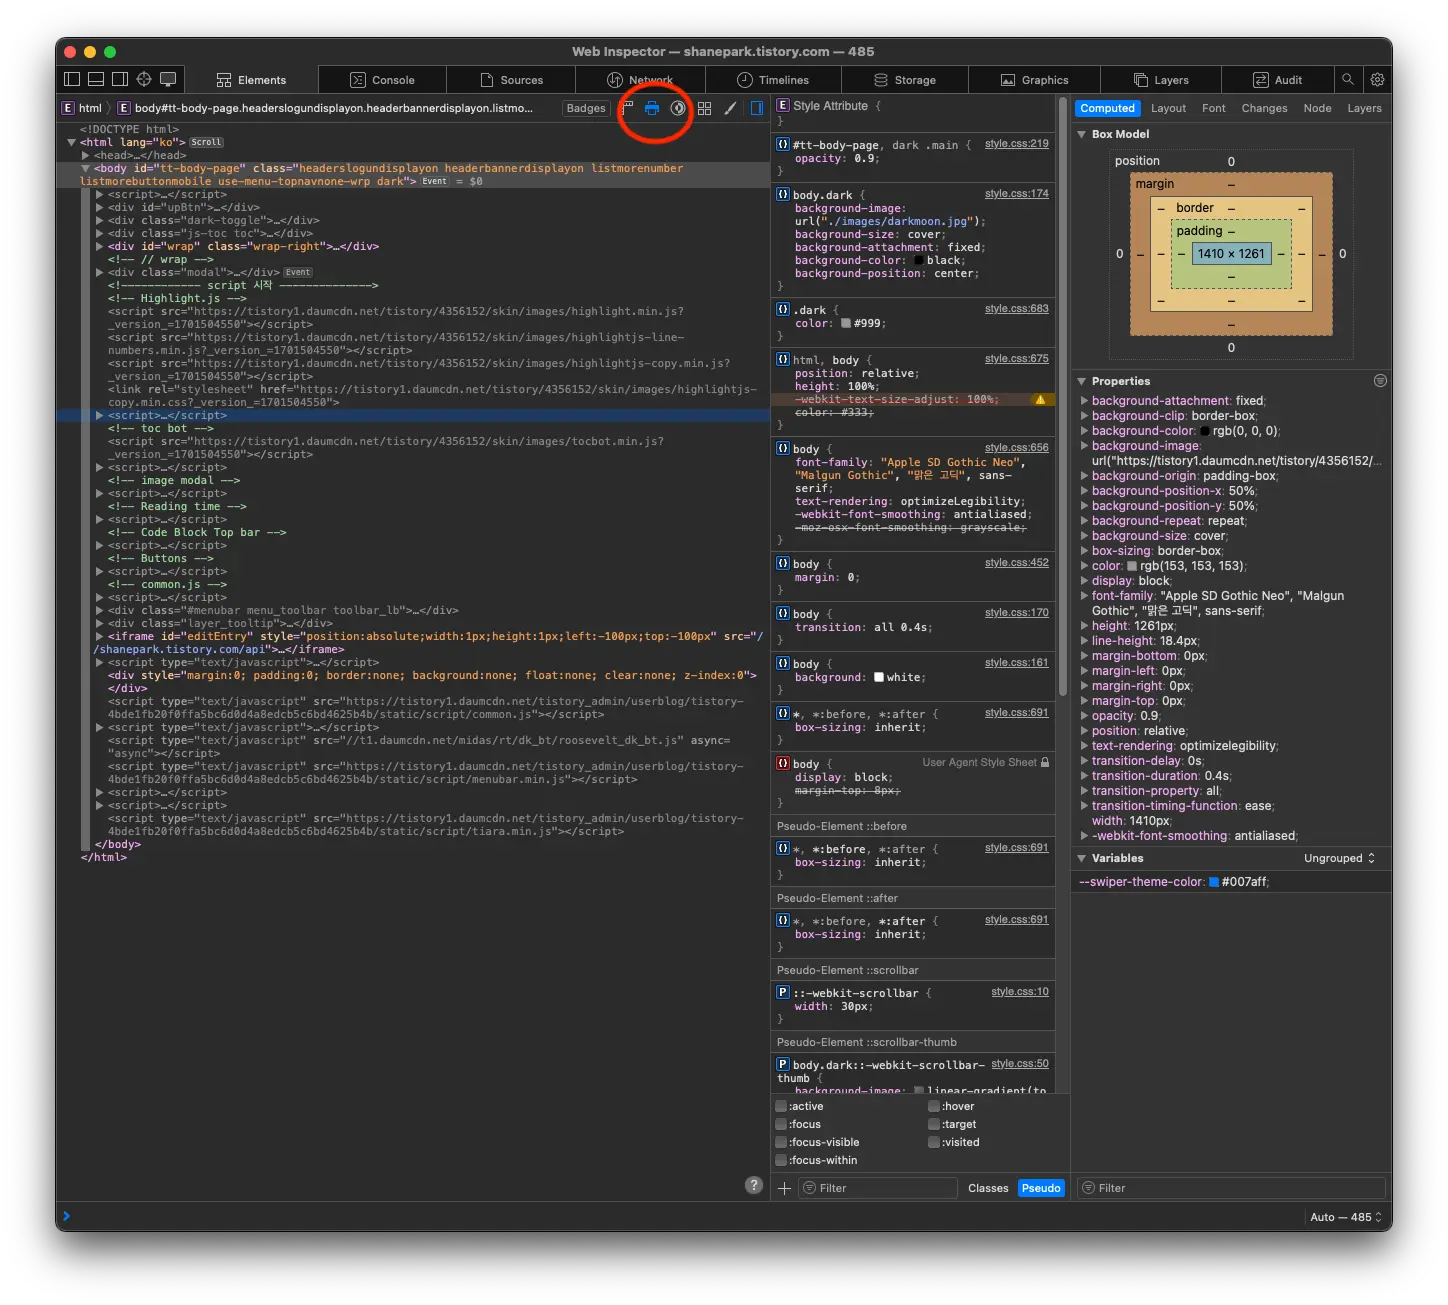Toggle the Classes button in styles

pyautogui.click(x=988, y=1188)
